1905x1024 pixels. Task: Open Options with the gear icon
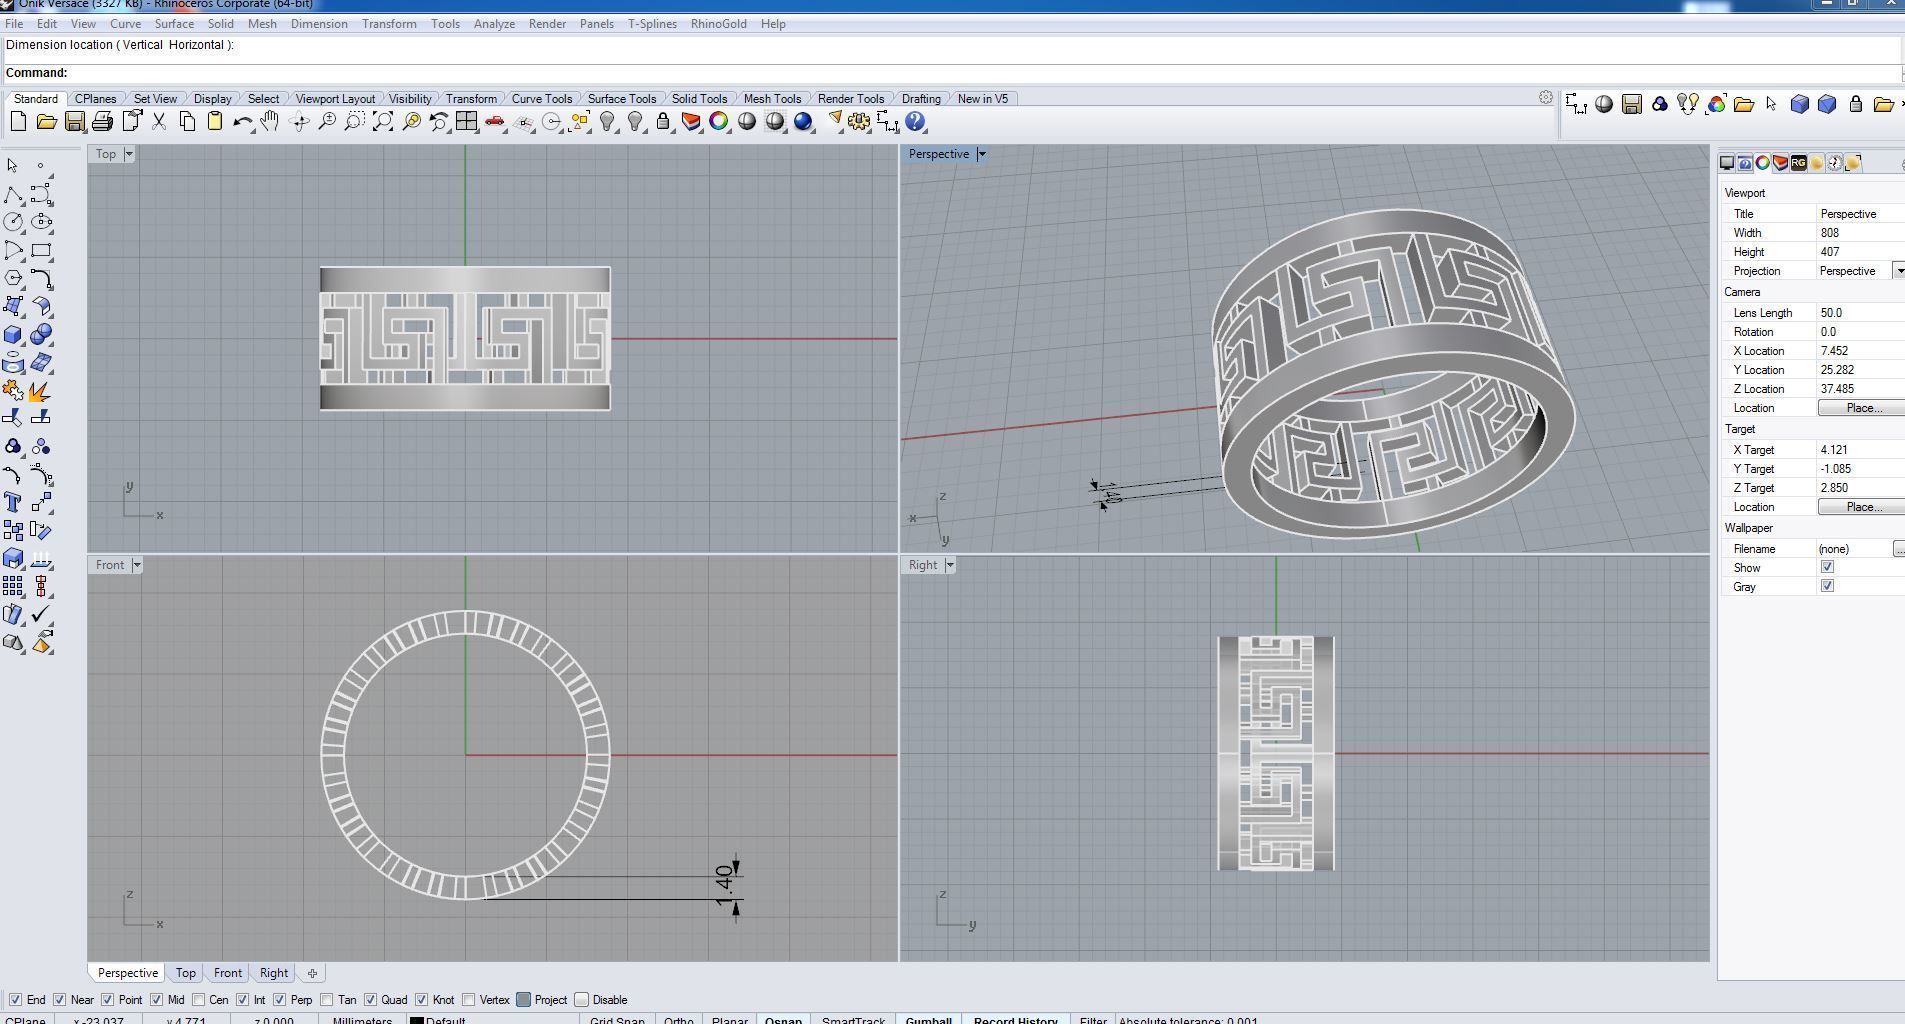[859, 122]
